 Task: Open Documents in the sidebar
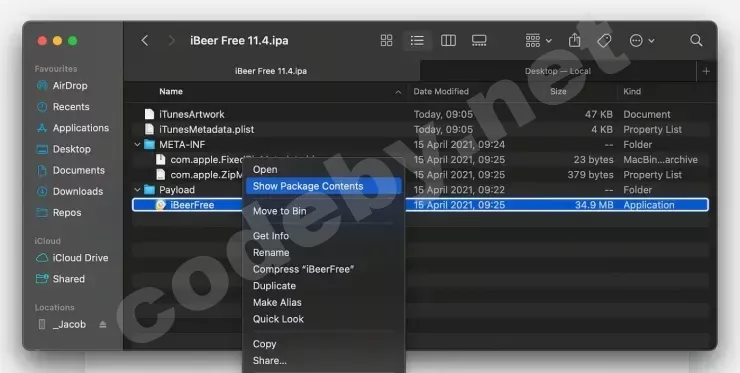(x=70, y=170)
